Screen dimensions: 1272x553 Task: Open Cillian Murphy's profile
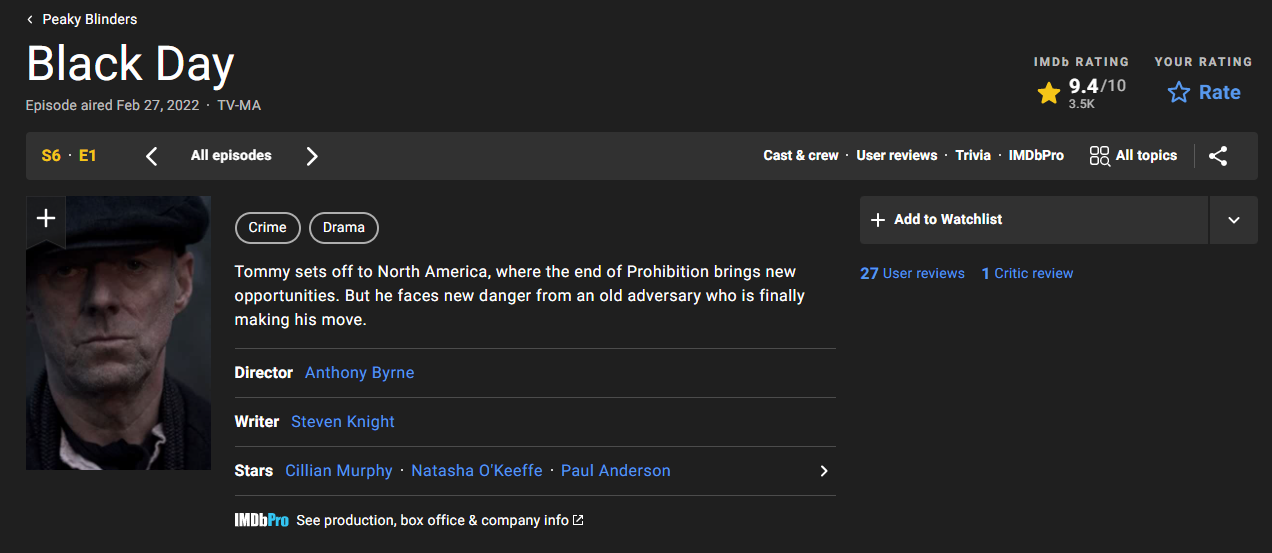[339, 471]
